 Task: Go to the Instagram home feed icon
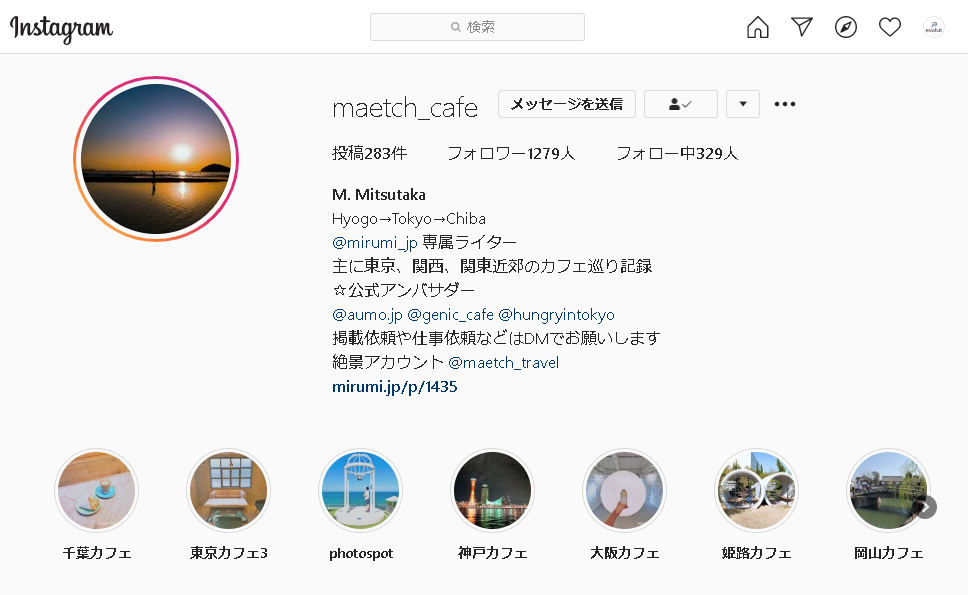click(757, 27)
